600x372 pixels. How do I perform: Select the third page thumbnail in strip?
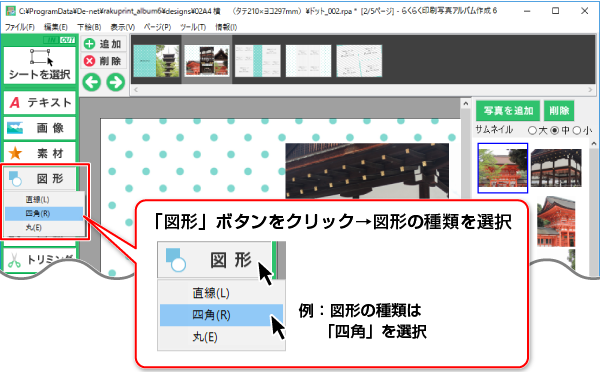[x=258, y=60]
